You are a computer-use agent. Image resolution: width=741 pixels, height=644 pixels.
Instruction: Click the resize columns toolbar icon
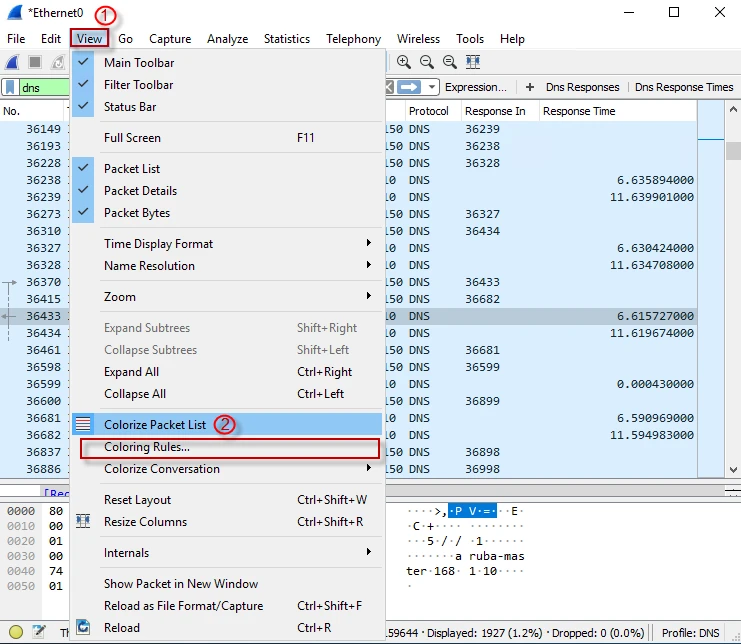[473, 62]
